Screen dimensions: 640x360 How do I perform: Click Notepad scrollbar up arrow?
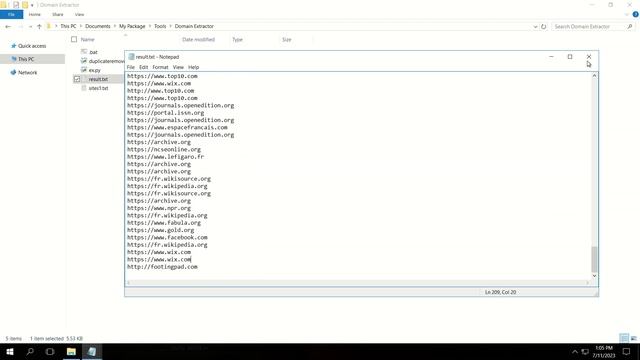(x=594, y=76)
